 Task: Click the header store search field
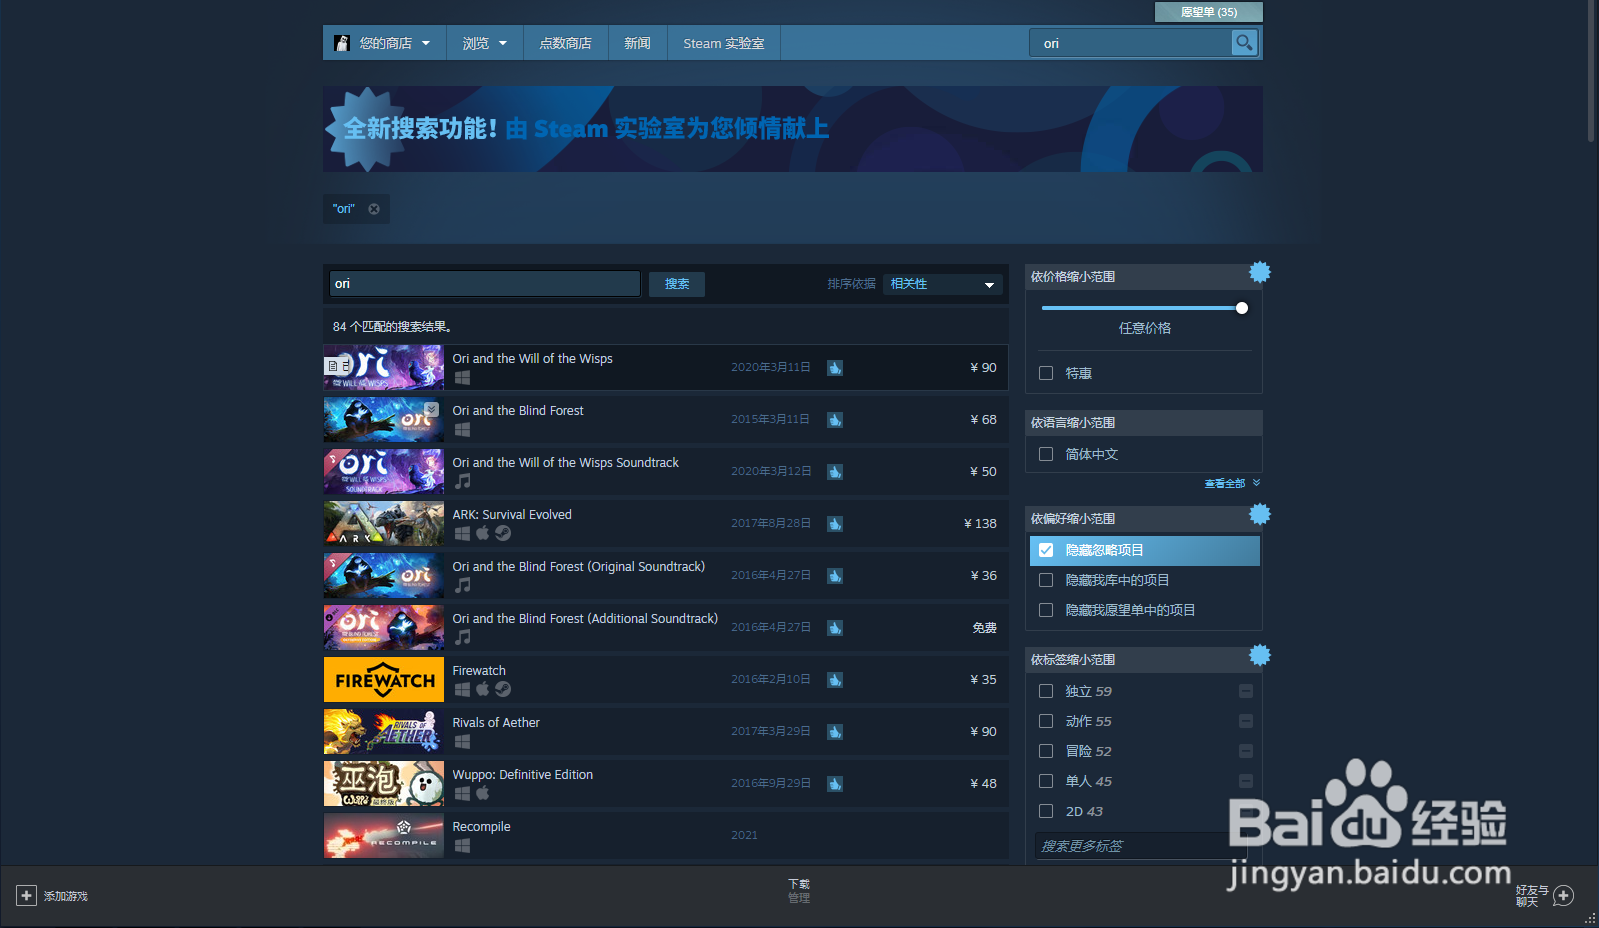click(1131, 43)
